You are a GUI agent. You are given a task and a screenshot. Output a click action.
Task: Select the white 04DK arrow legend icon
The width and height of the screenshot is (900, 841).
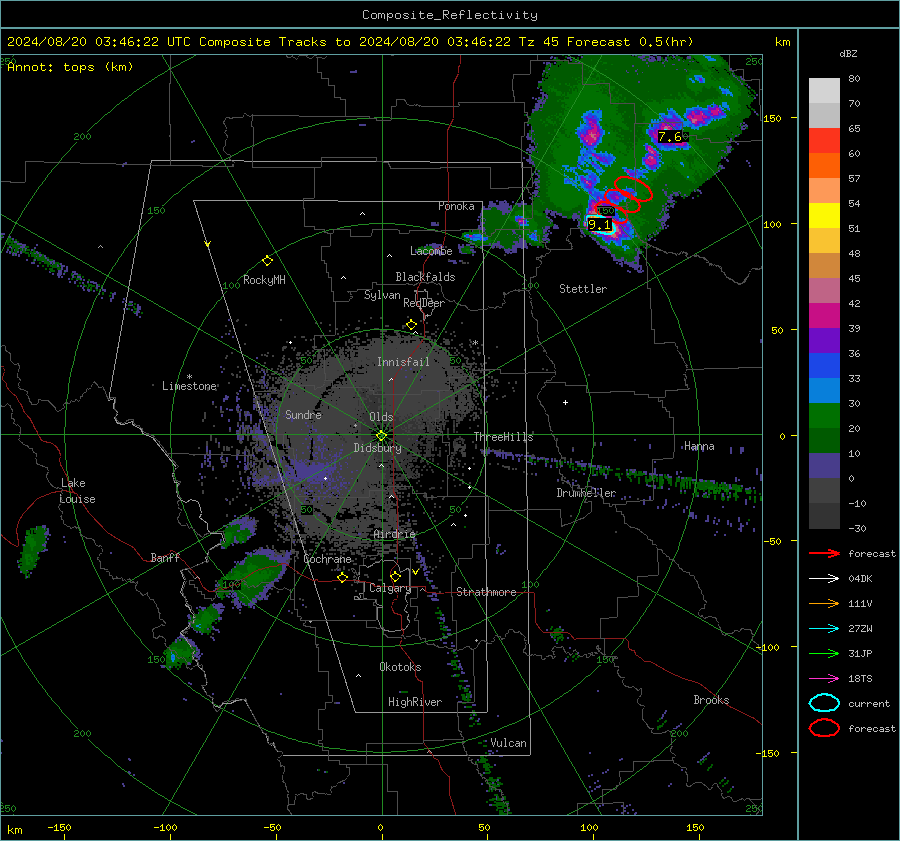[824, 578]
